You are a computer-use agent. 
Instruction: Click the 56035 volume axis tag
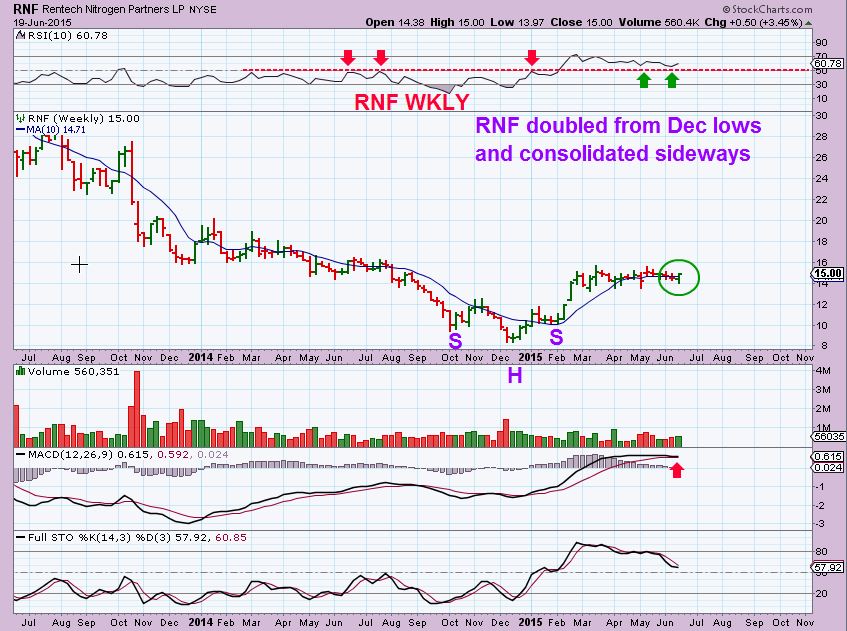829,437
